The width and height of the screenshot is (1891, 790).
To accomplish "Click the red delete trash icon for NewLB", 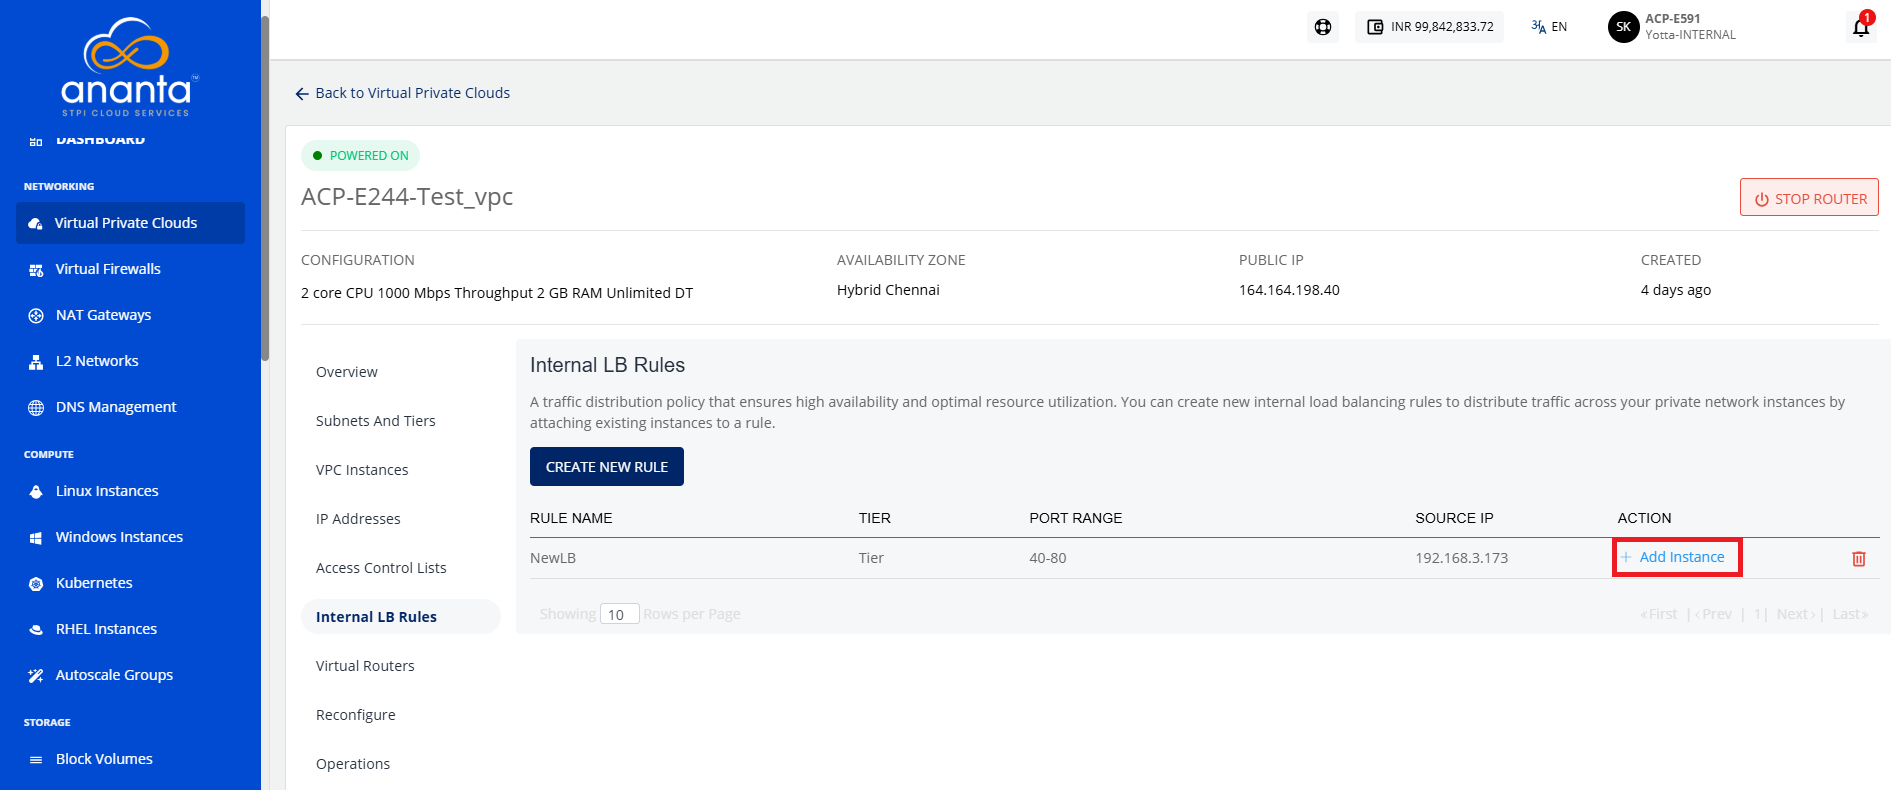I will coord(1858,559).
